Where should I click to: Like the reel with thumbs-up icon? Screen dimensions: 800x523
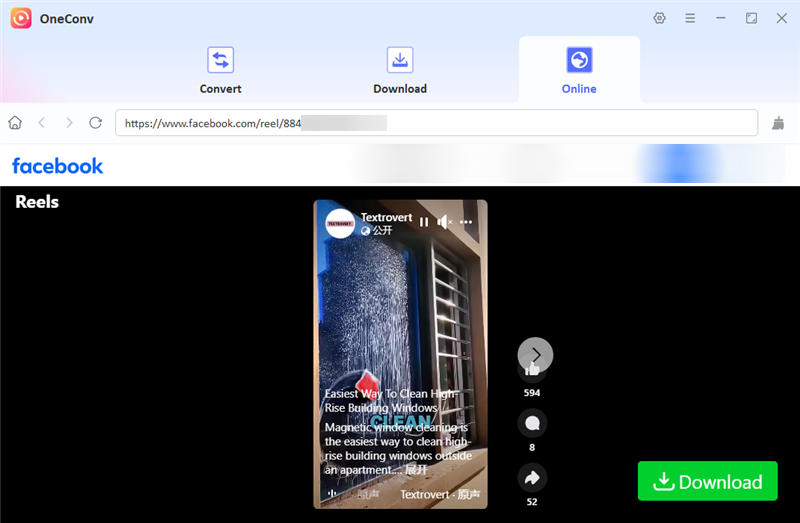point(532,371)
